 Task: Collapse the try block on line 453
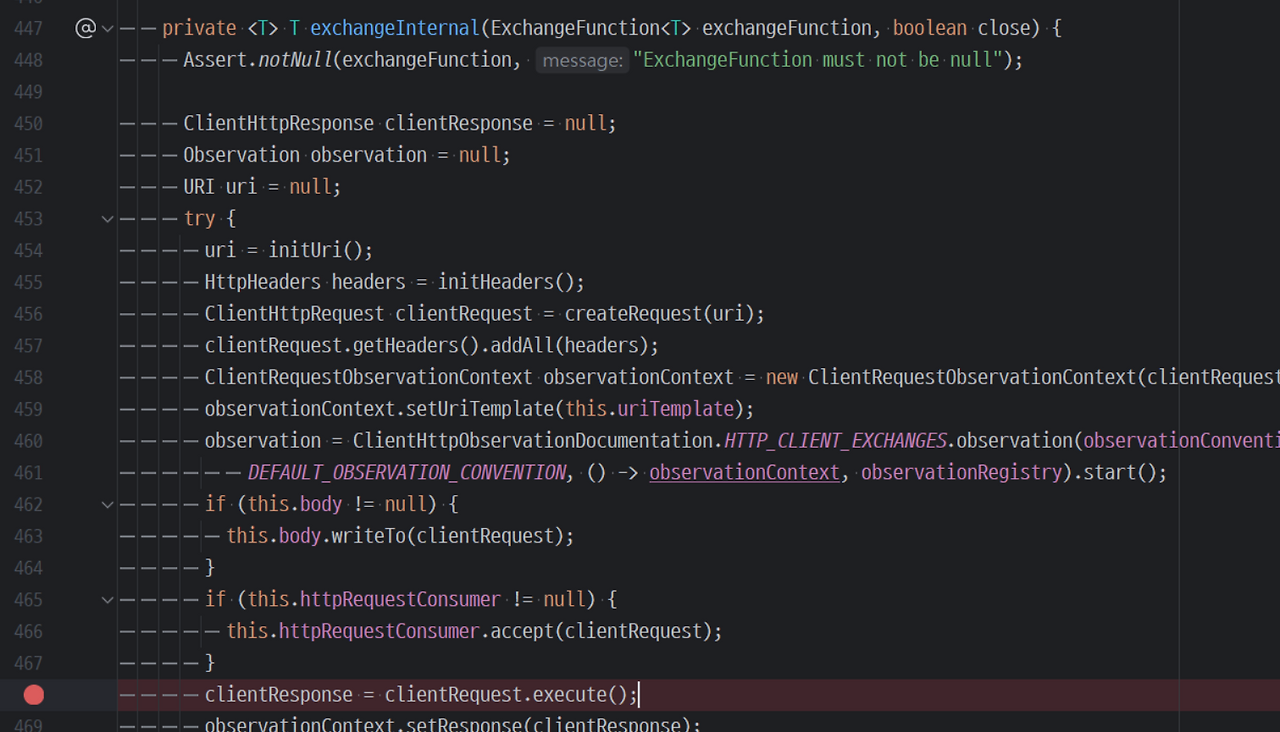coord(108,218)
